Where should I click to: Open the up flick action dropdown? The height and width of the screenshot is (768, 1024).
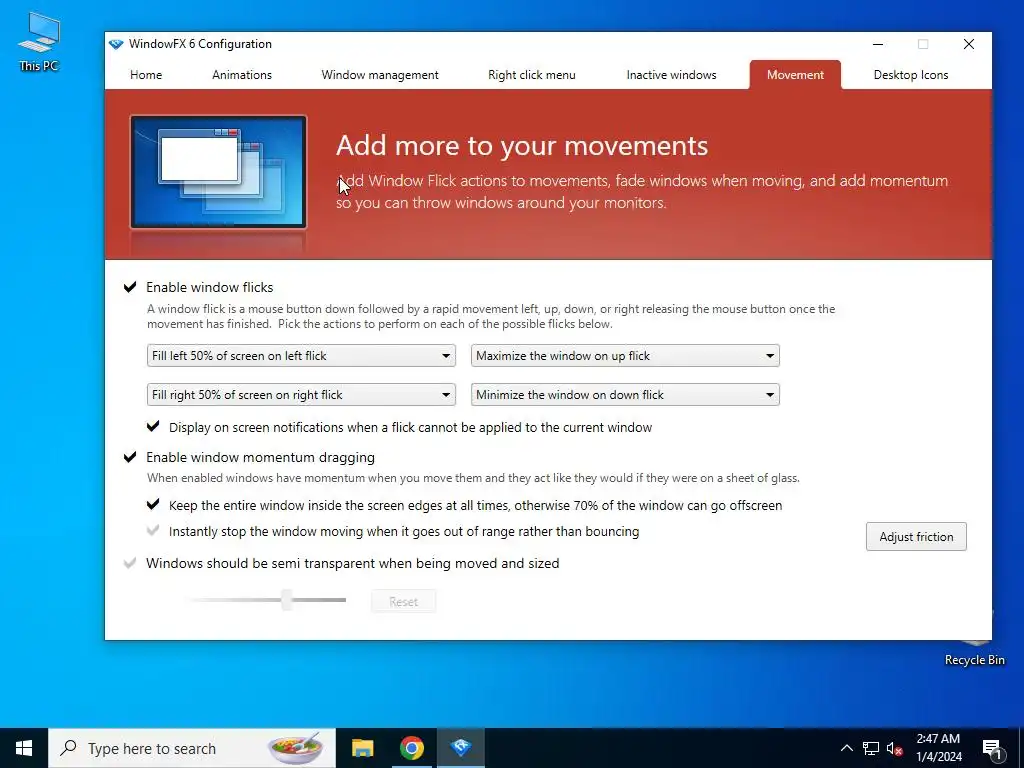(x=625, y=356)
